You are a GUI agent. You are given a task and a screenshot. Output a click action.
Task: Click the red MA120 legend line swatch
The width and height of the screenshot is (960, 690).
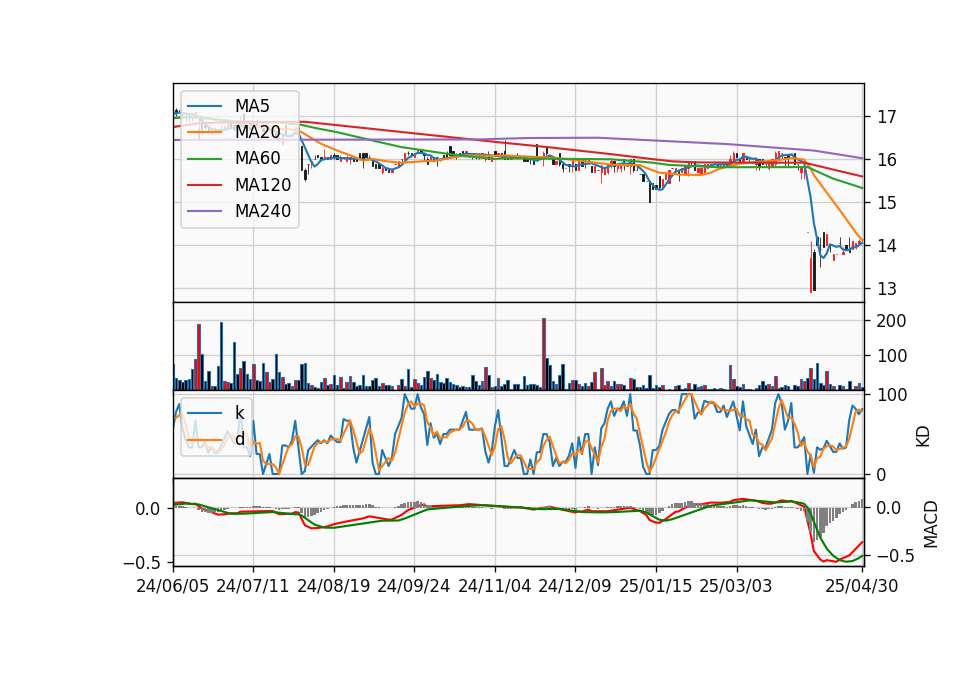click(x=204, y=185)
